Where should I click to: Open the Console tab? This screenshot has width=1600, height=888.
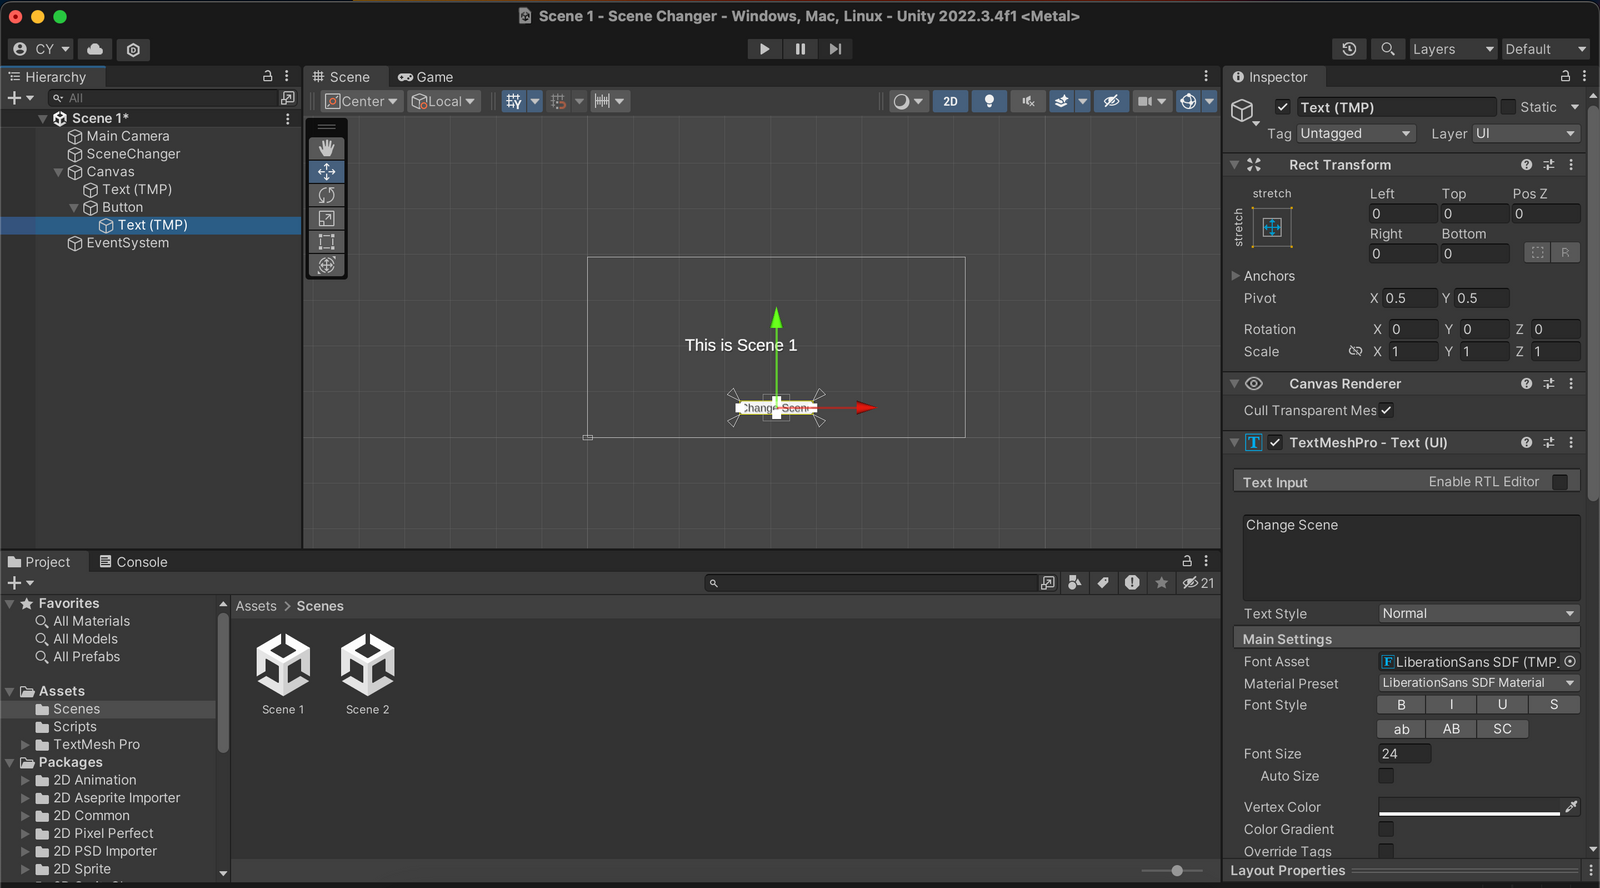click(133, 562)
